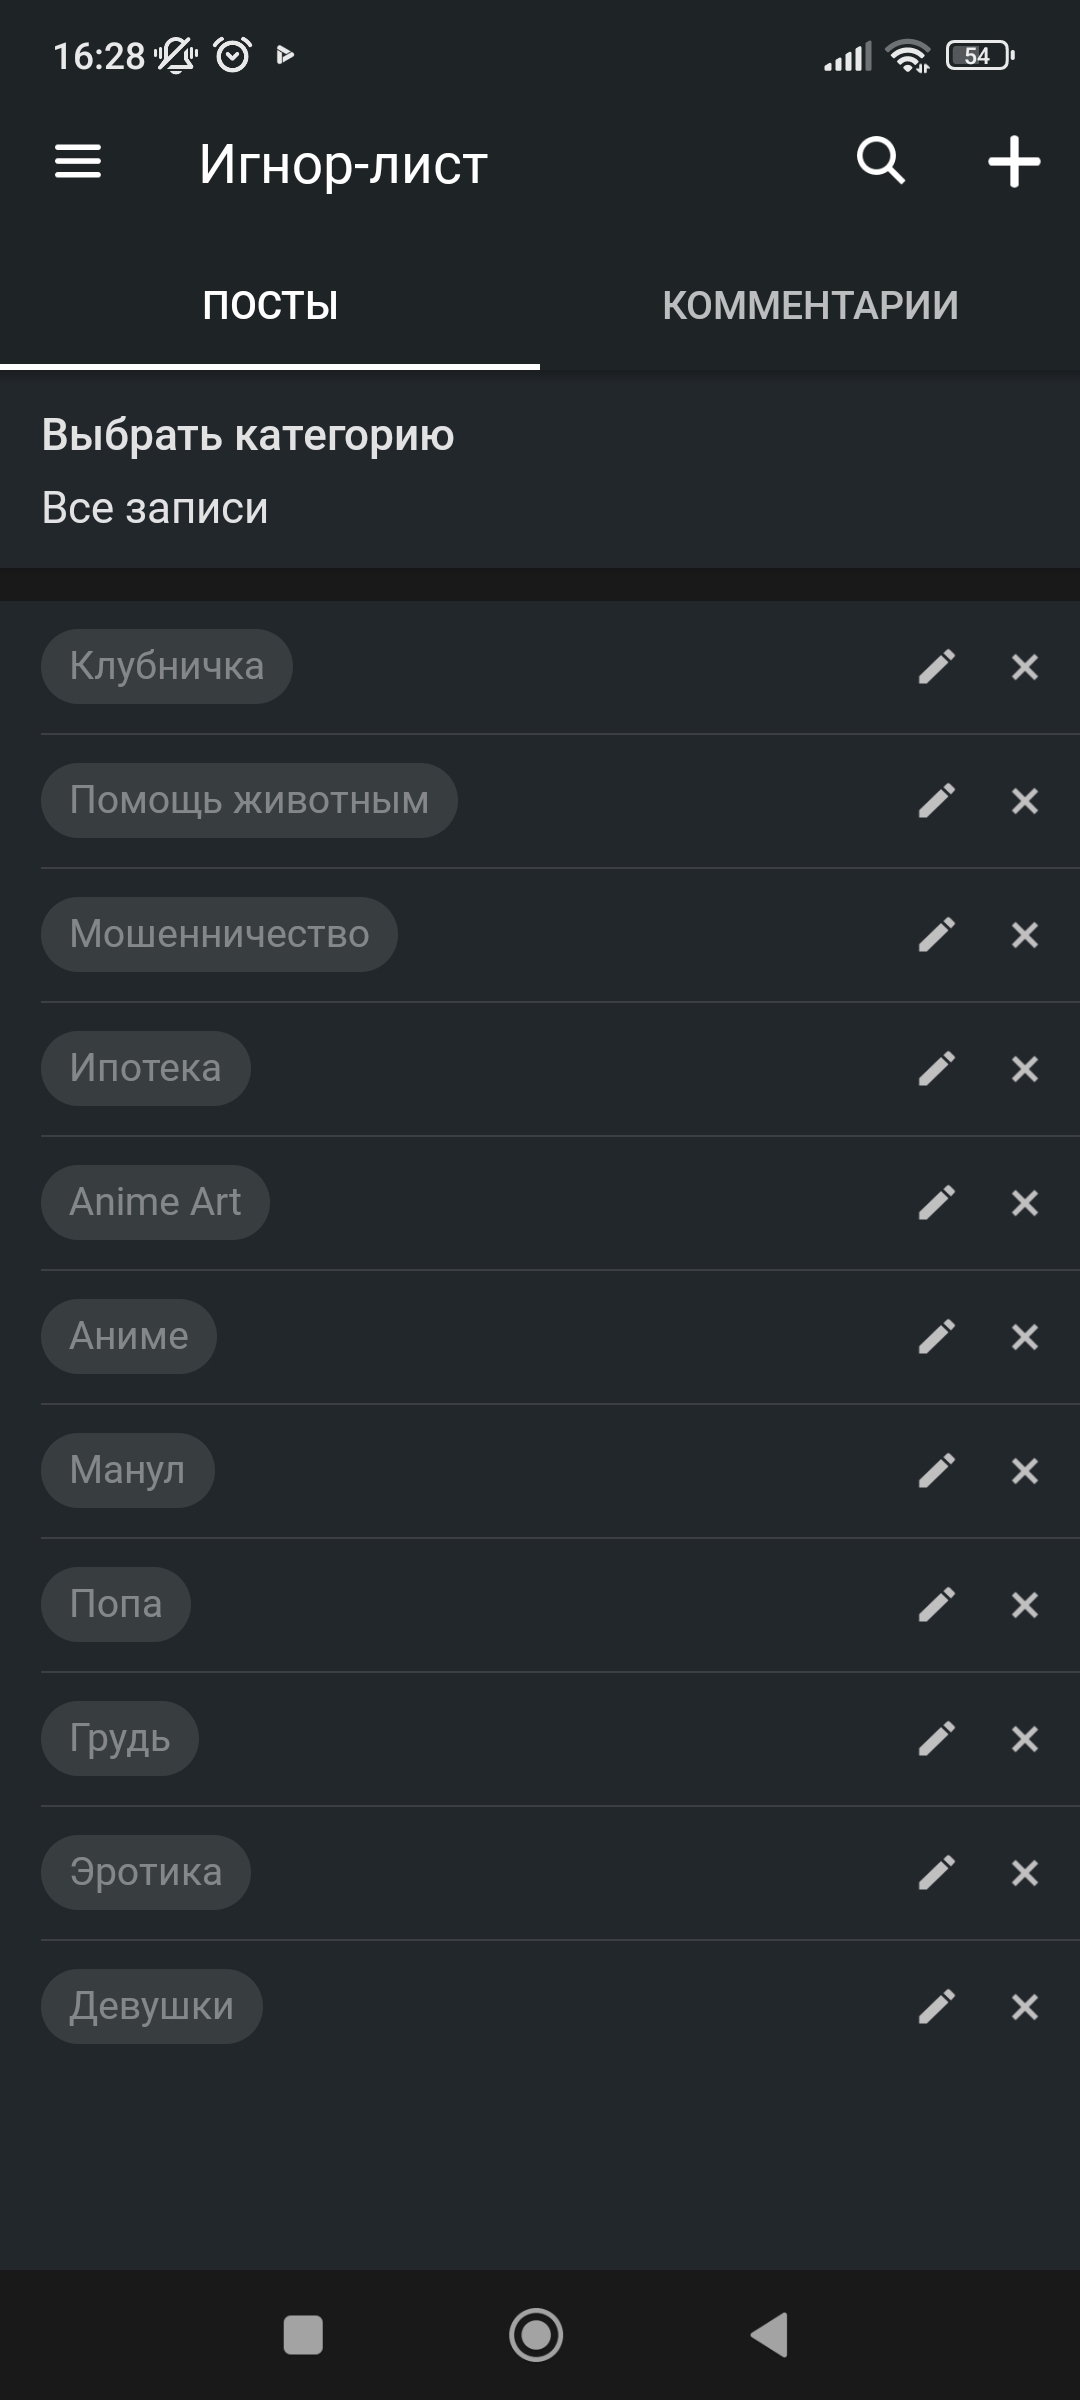Tap the search magnifier icon

coord(881,161)
